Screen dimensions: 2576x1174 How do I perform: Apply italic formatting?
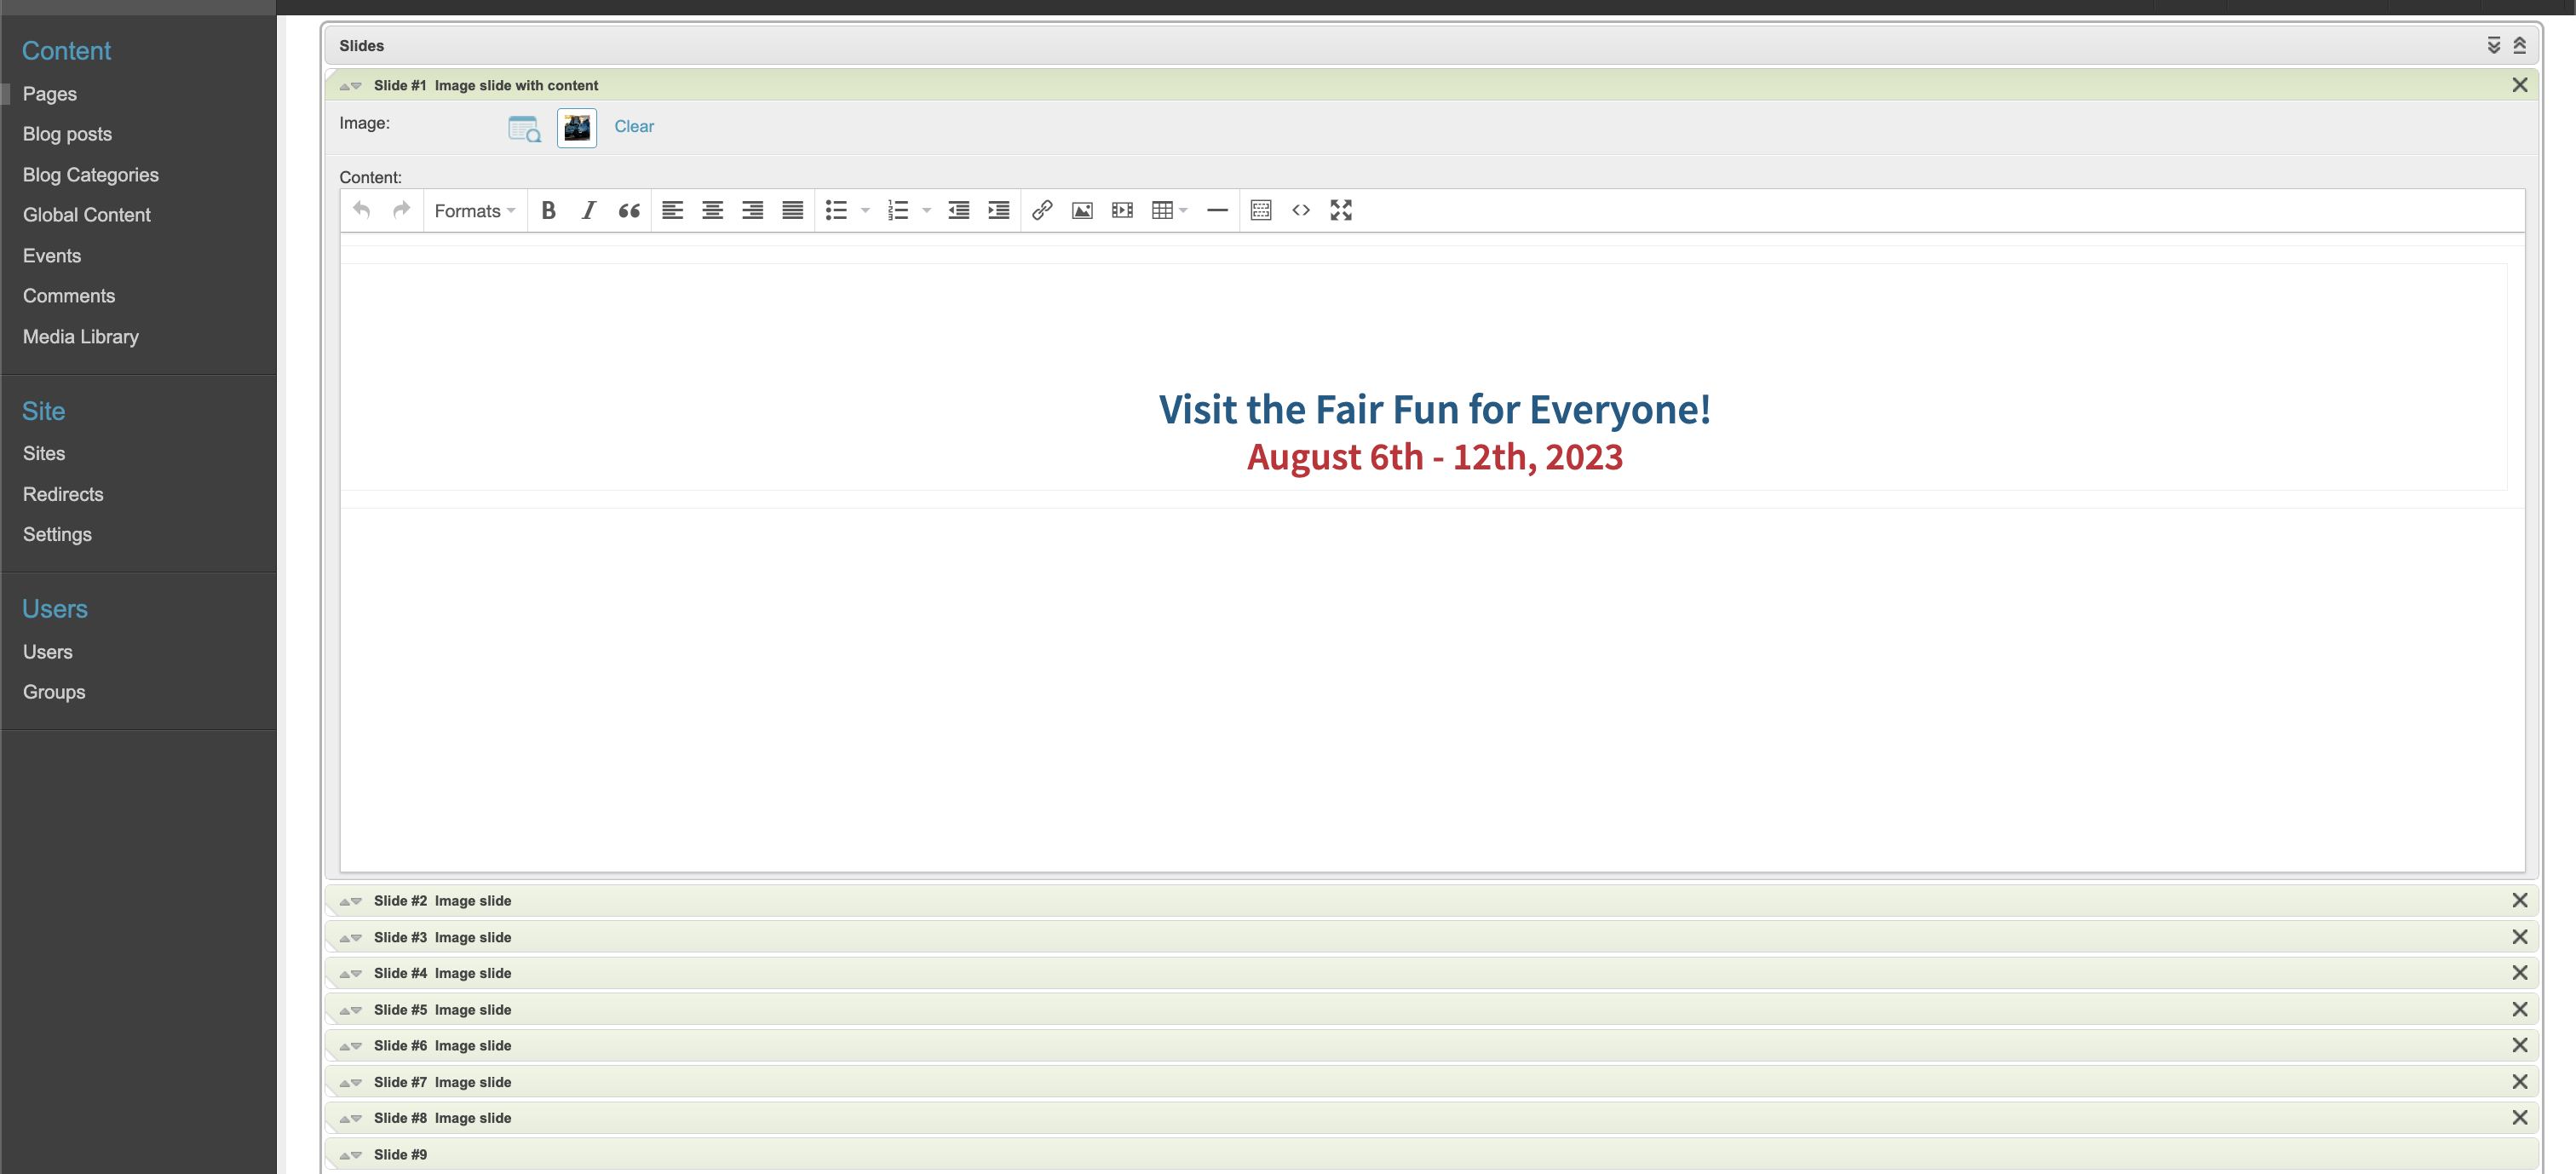tap(588, 210)
